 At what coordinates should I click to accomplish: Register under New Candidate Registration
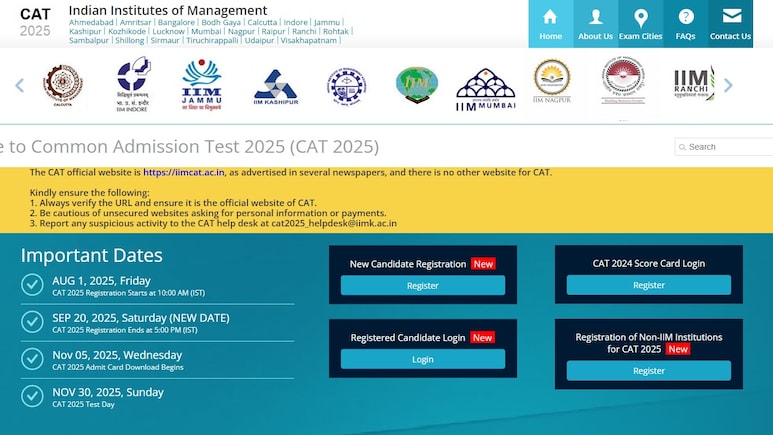[x=422, y=286]
